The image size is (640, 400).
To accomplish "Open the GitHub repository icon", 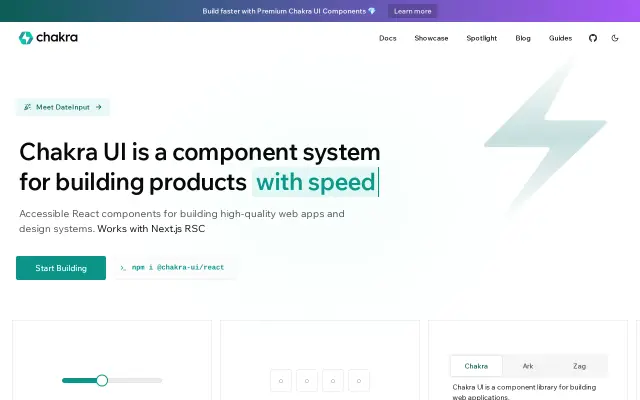I will pos(593,38).
